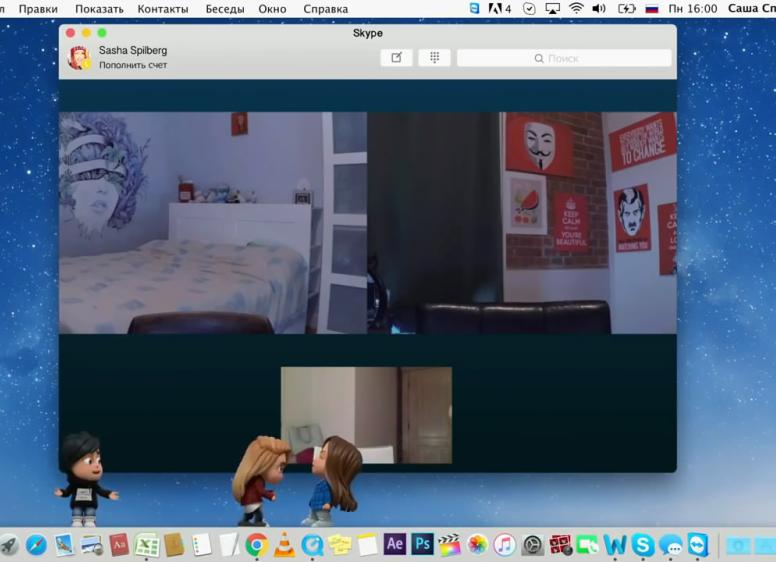Screen dimensions: 776x562
Task: Open the Skype dial pad
Action: [434, 57]
